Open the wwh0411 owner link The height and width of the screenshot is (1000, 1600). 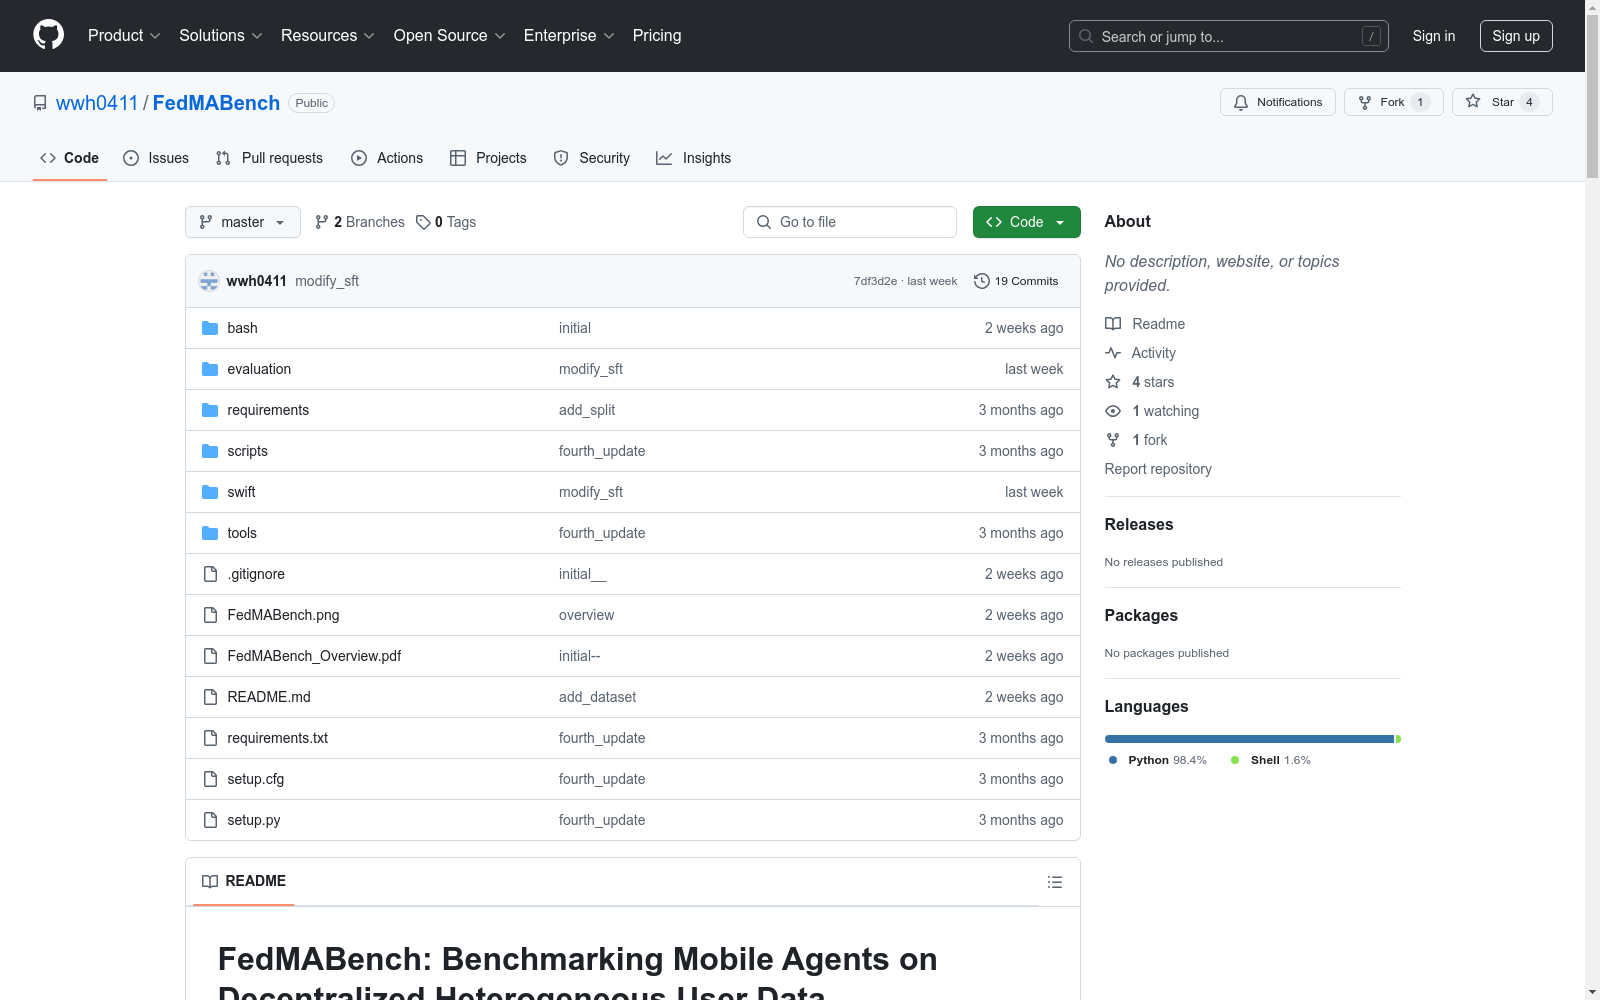(x=97, y=103)
